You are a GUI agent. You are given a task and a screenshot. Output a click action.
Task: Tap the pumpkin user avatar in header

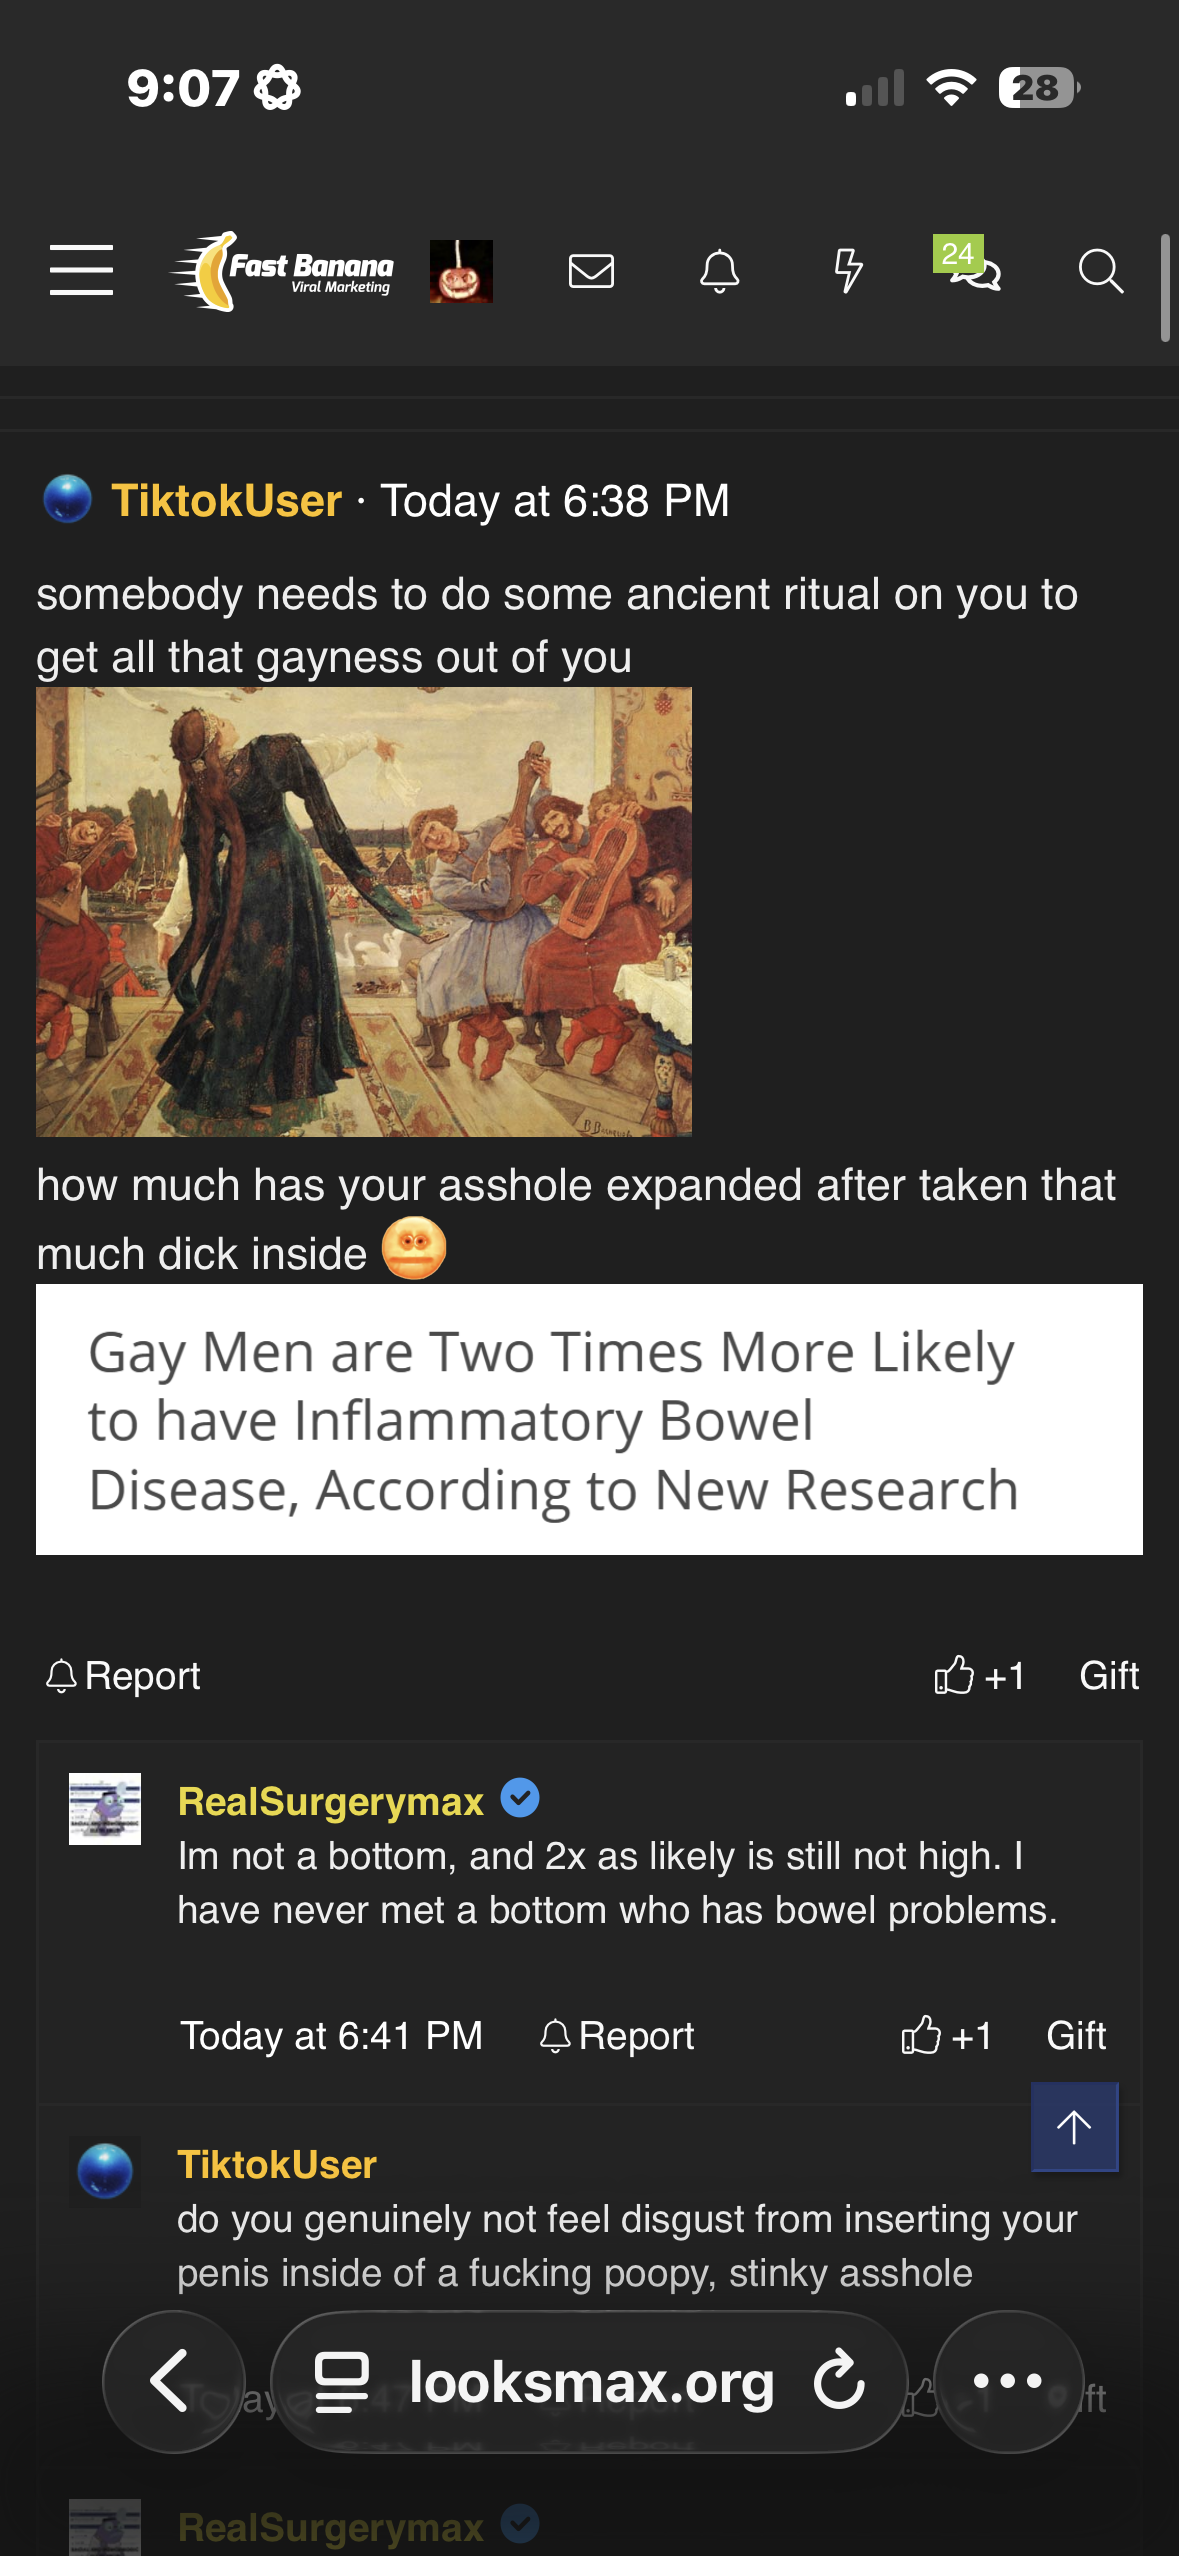click(461, 271)
